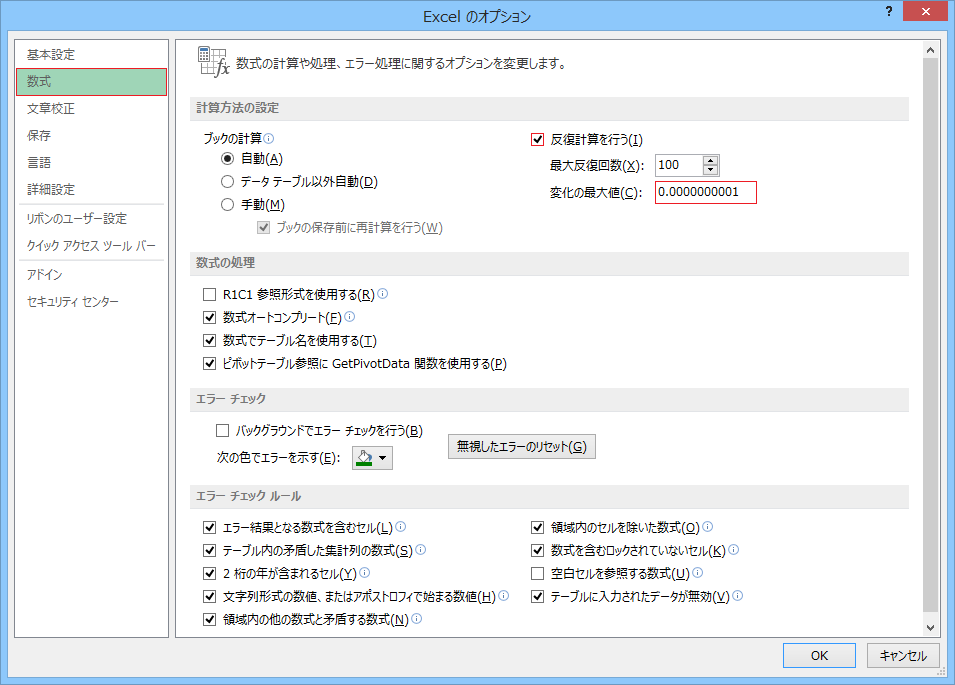Enable 空白セルを参照する数式(U) checkbox
The image size is (955, 685).
(537, 574)
